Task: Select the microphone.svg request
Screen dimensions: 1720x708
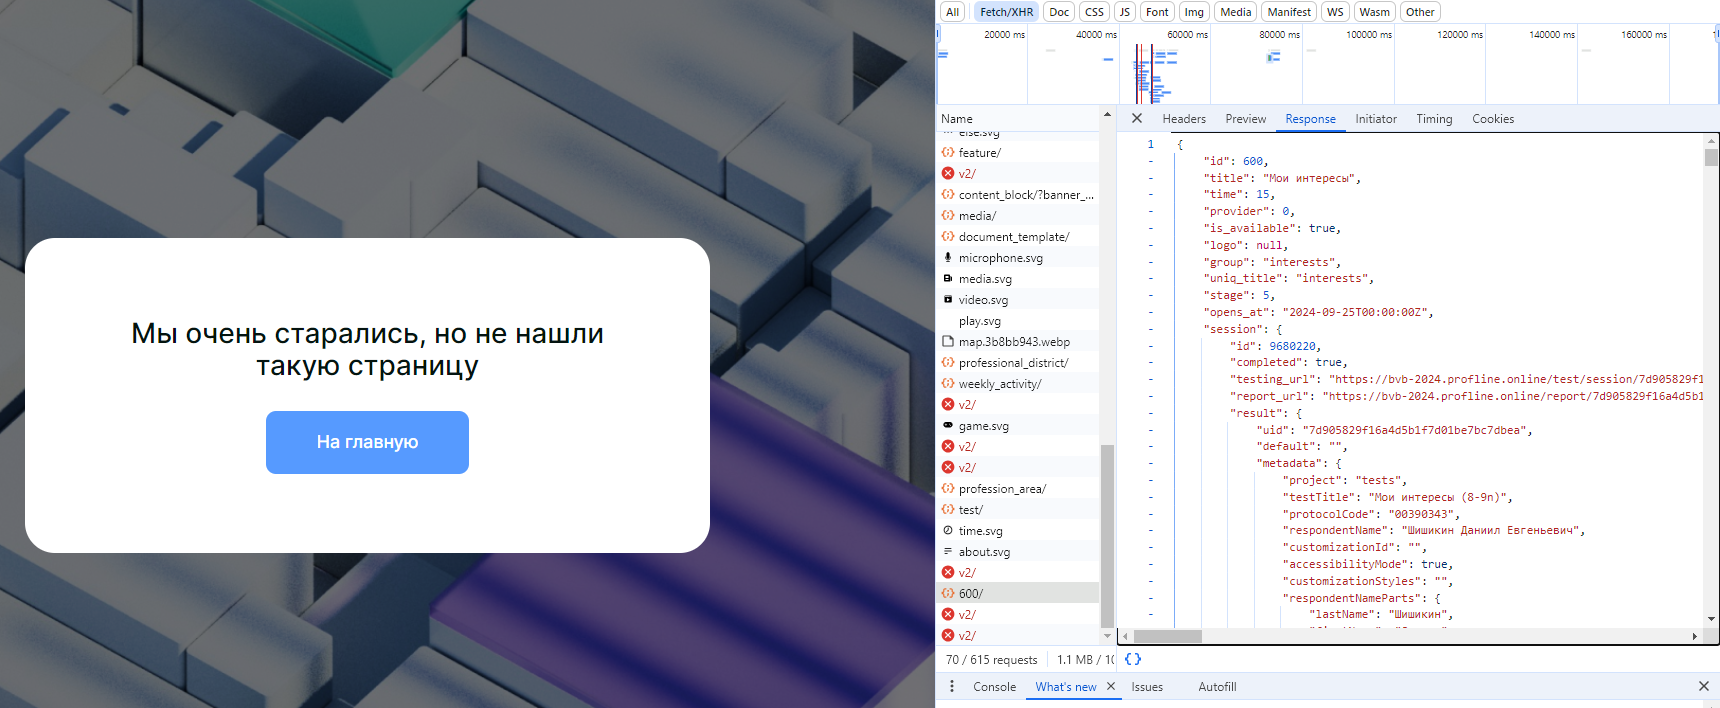Action: (x=1000, y=258)
